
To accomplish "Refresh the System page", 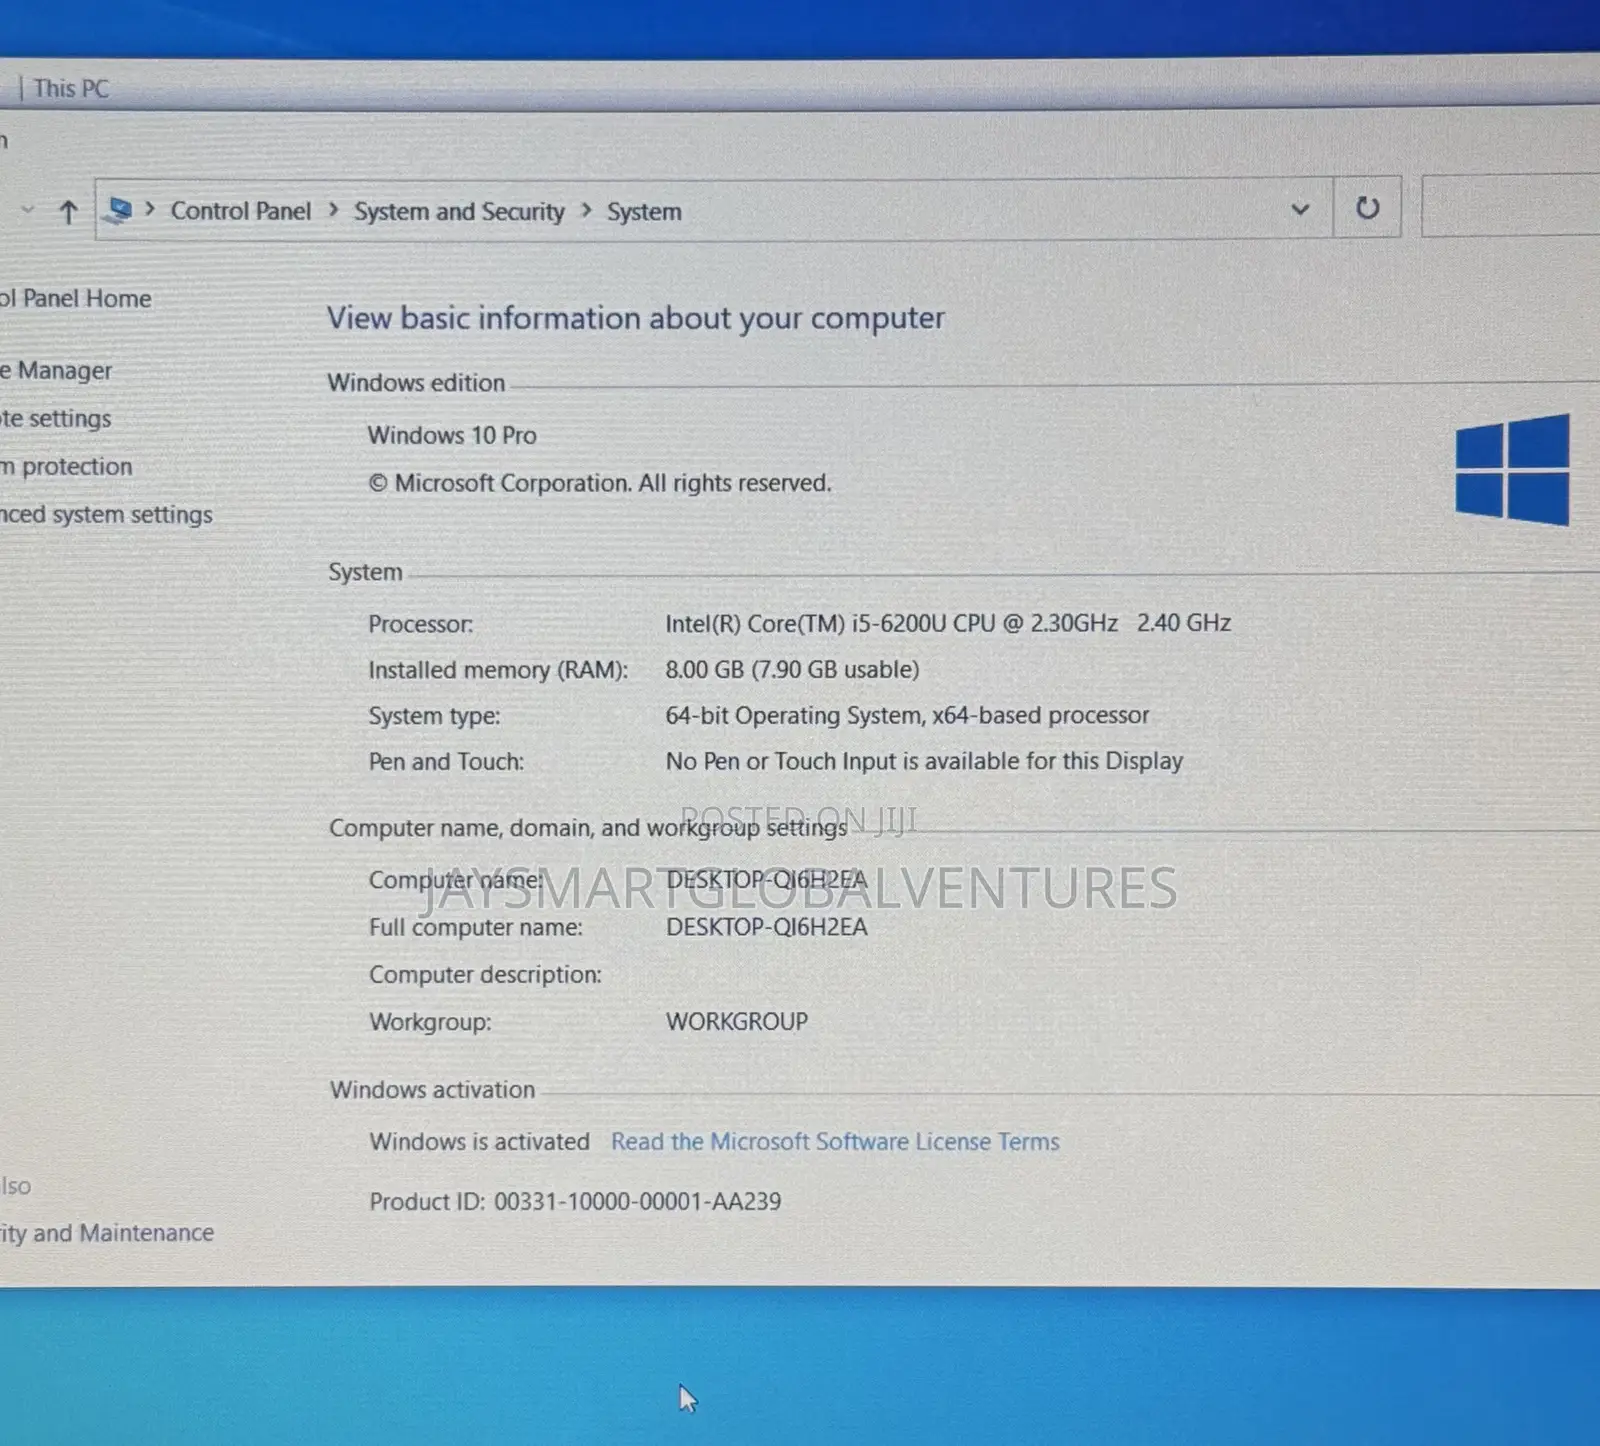I will point(1367,208).
